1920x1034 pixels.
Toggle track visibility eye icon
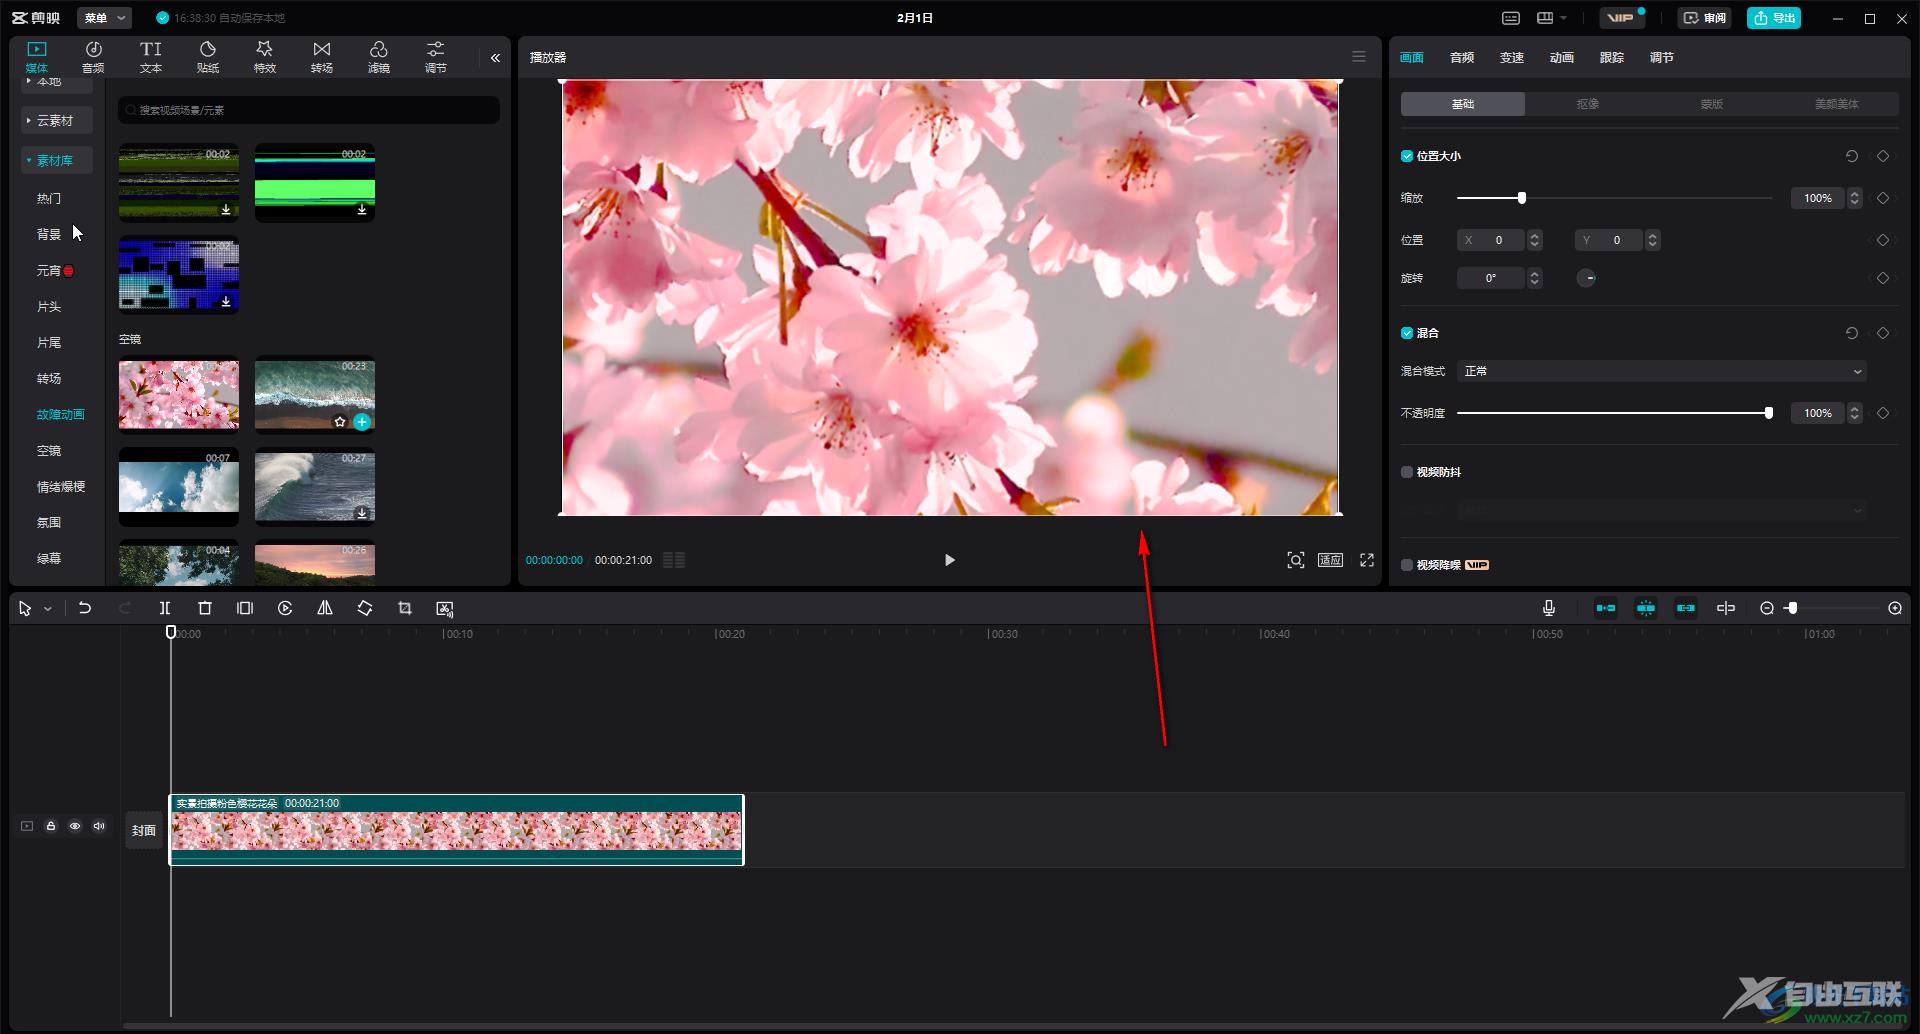[x=75, y=826]
